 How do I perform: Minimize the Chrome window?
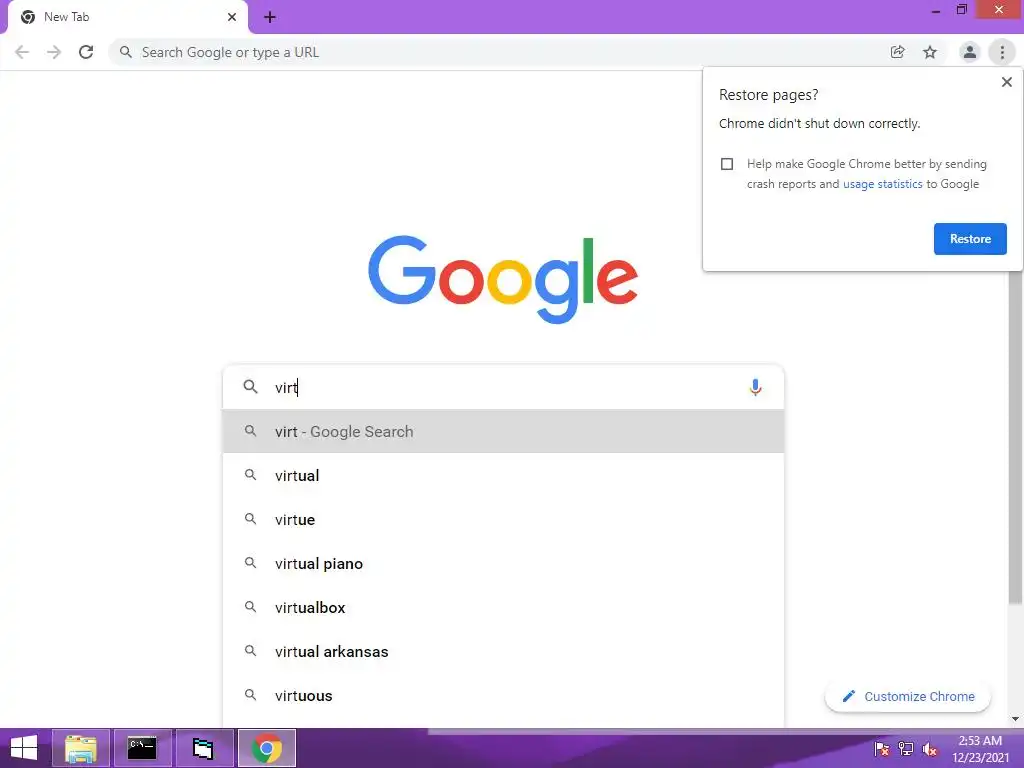coord(936,10)
